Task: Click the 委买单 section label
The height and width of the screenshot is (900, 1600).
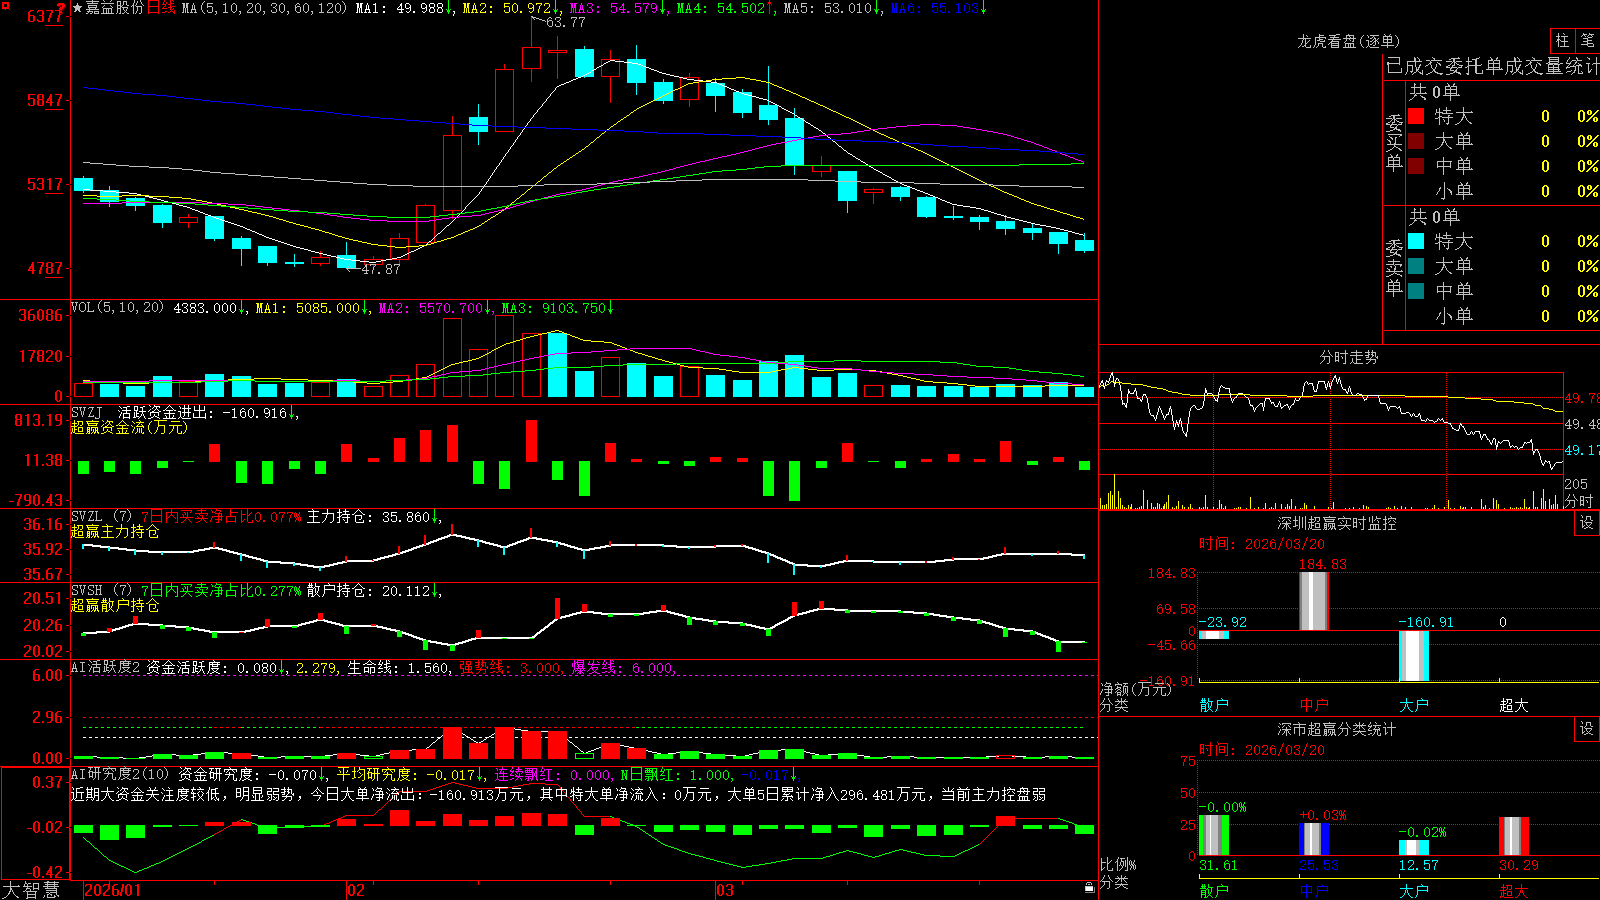Action: click(x=1394, y=142)
